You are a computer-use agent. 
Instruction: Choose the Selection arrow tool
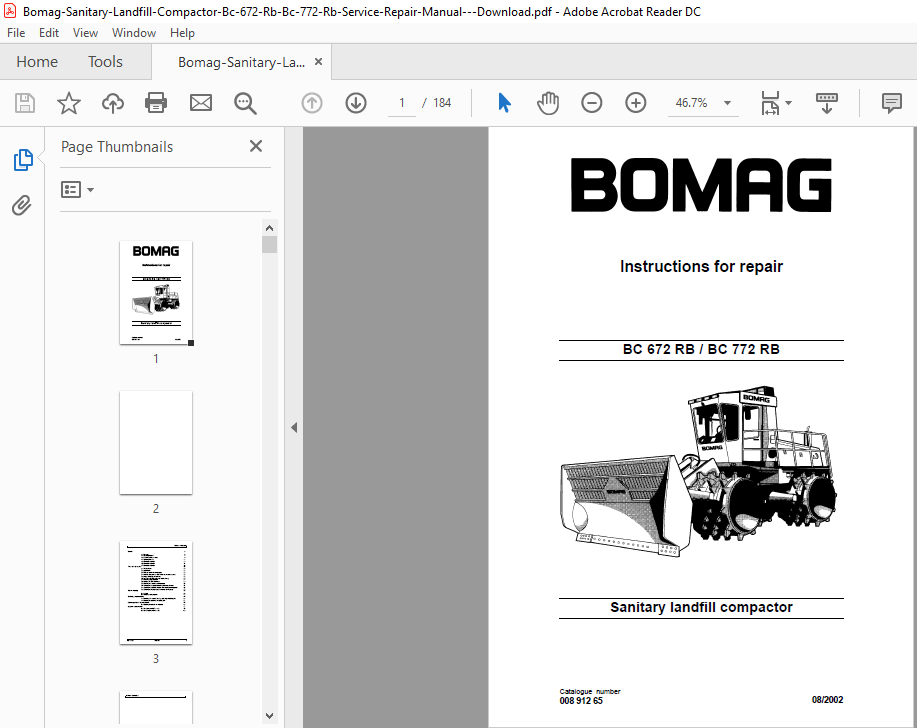point(504,103)
